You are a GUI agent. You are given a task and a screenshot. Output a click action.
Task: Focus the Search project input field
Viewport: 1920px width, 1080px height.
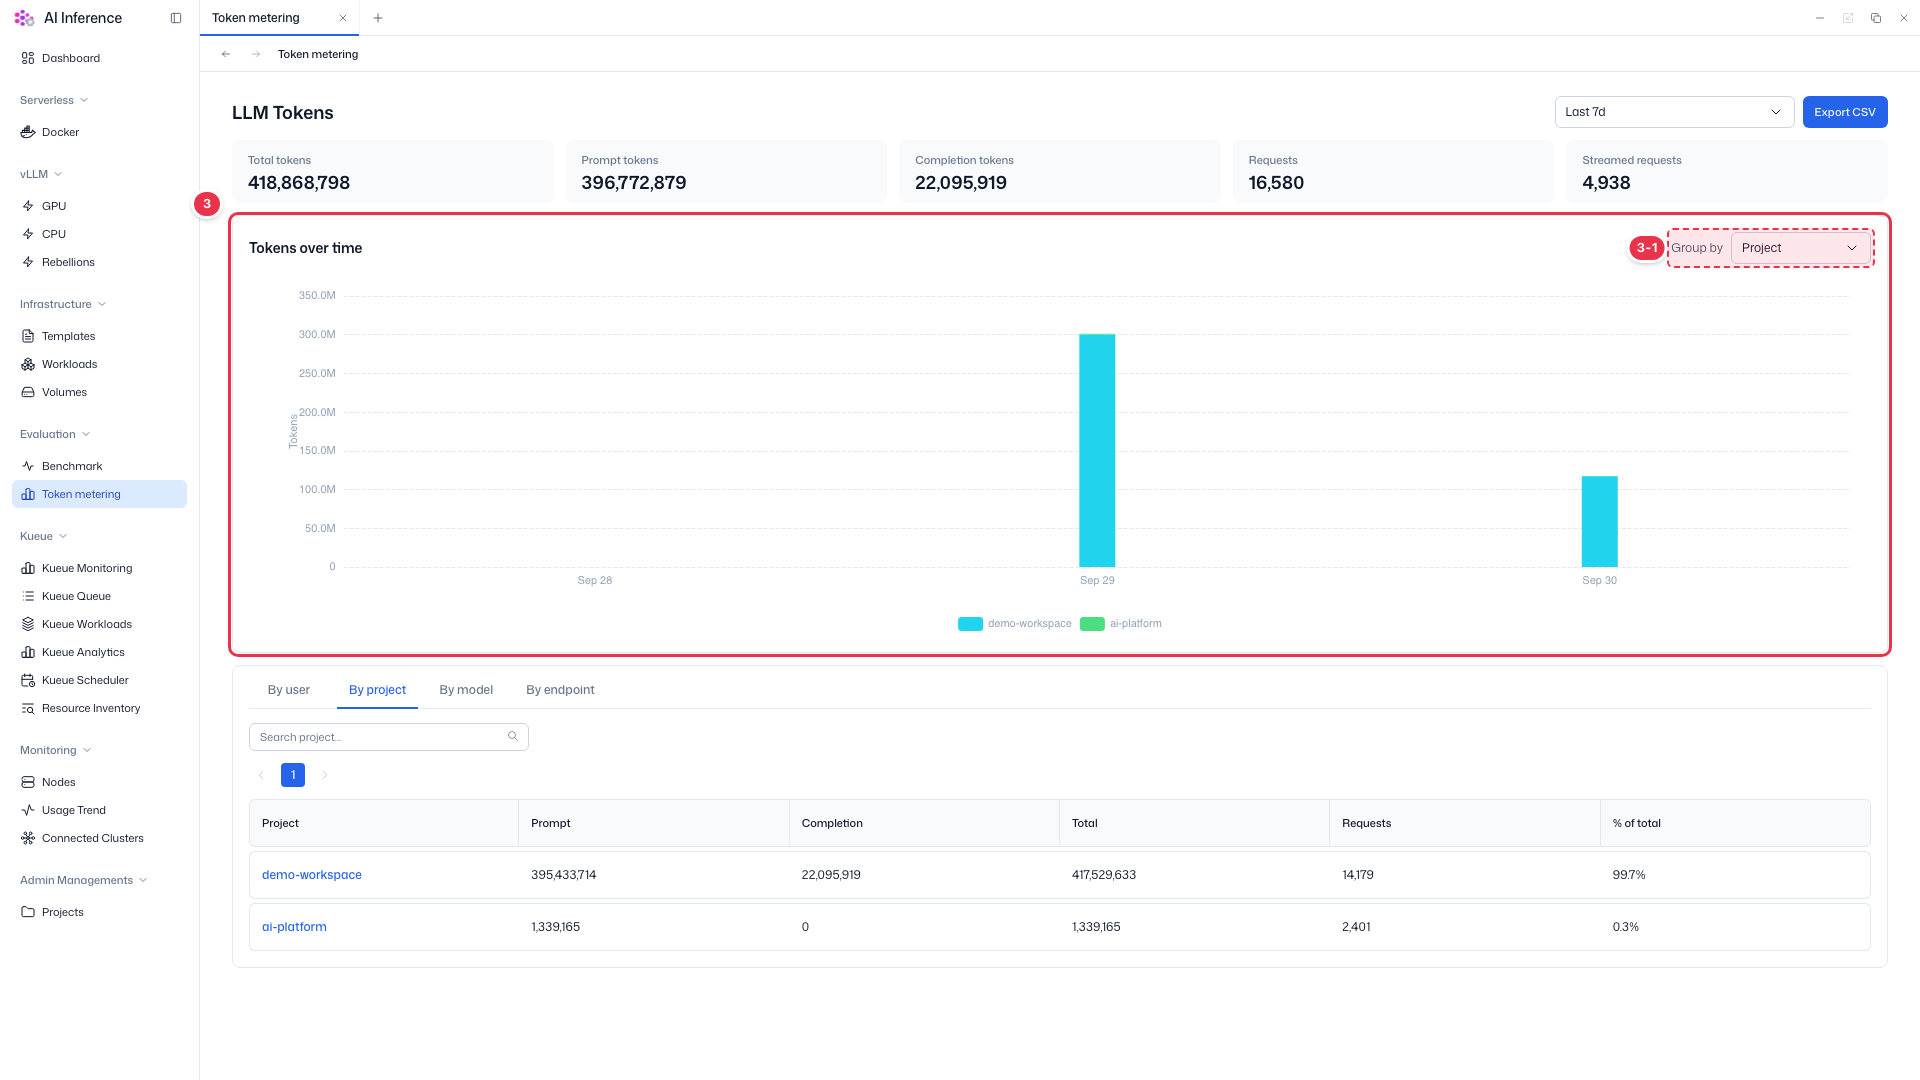click(x=388, y=737)
